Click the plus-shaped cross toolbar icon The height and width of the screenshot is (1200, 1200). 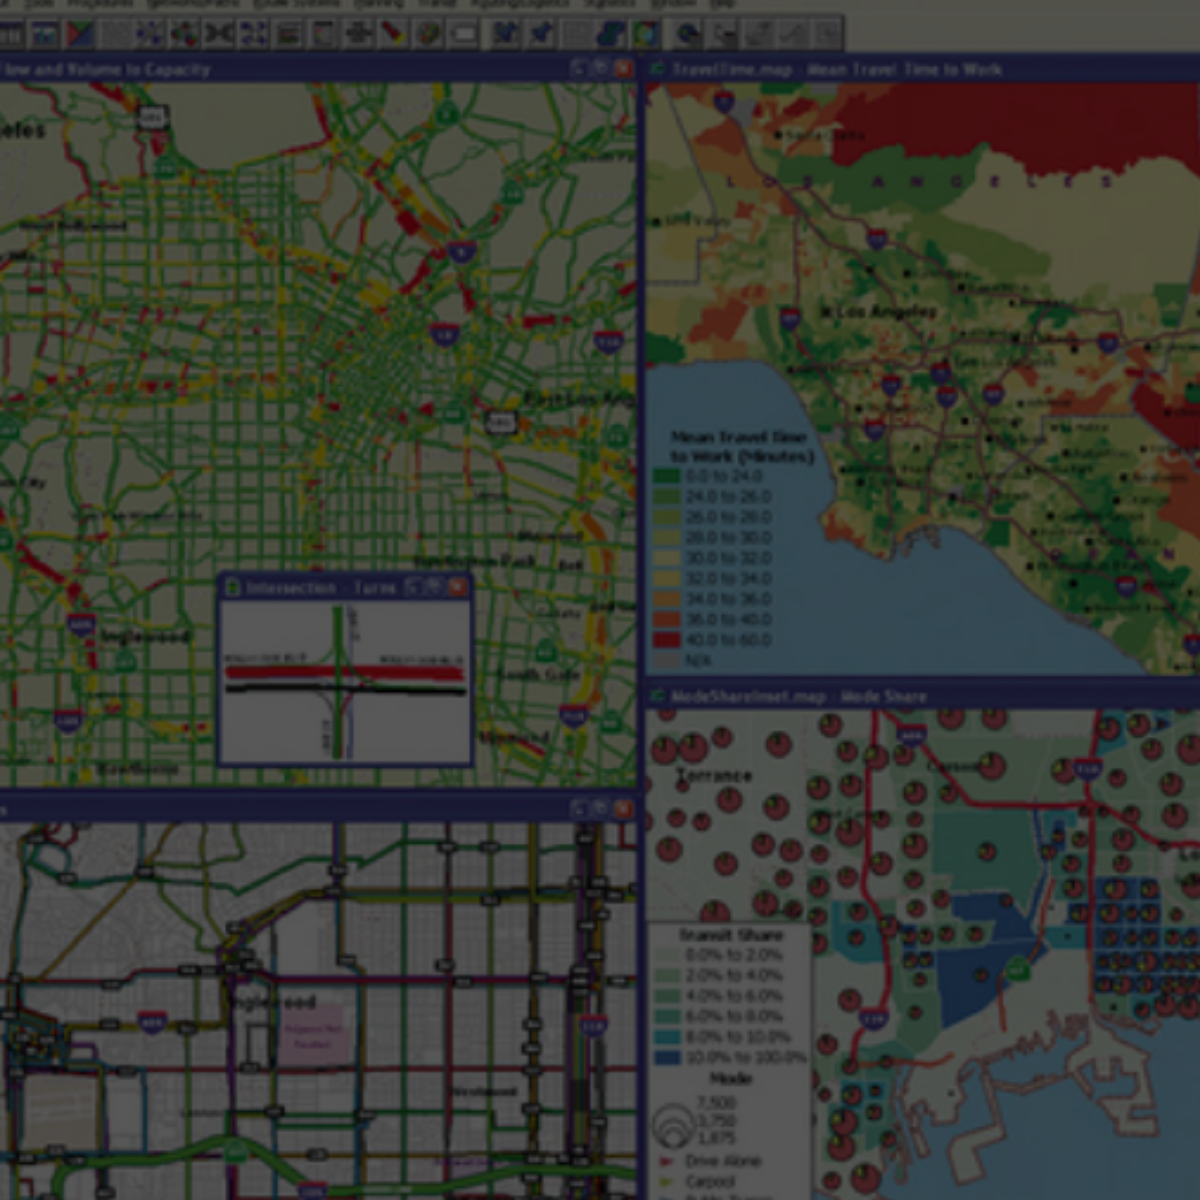(358, 35)
